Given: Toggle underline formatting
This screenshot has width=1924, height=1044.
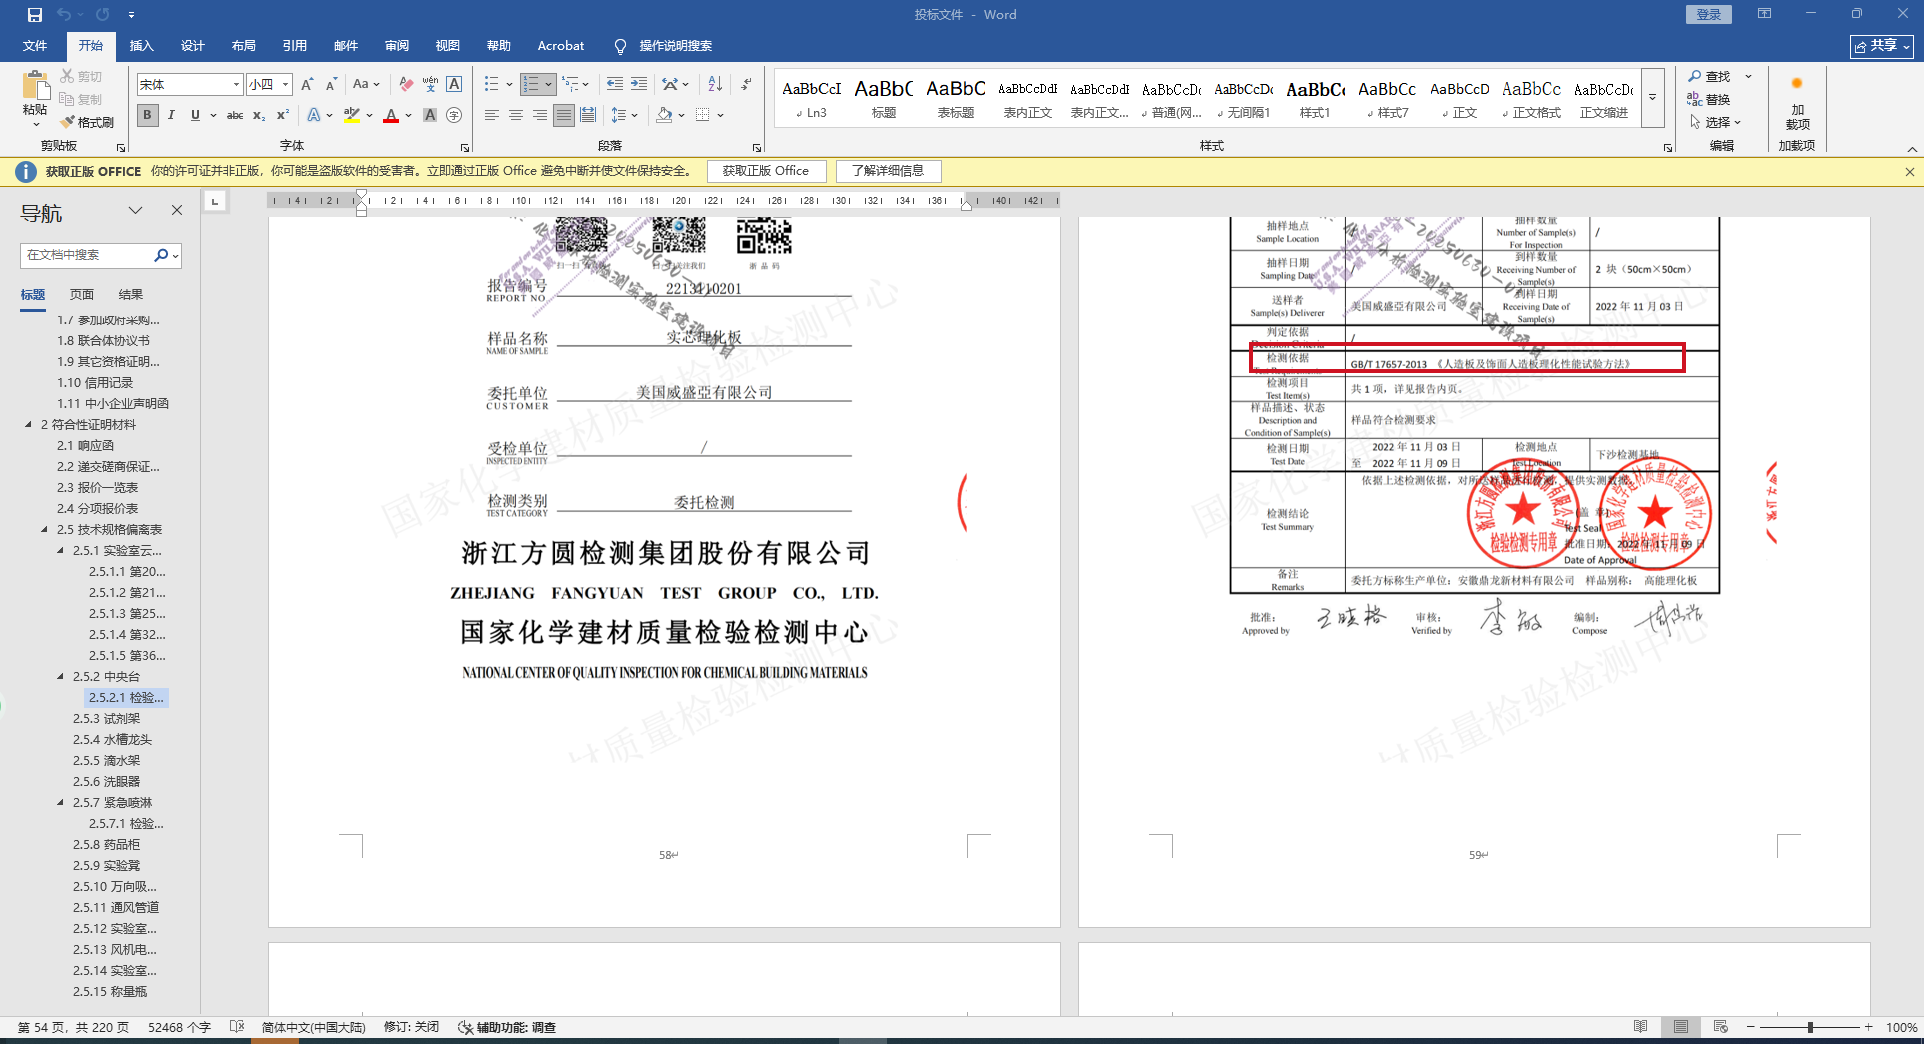Looking at the screenshot, I should (x=195, y=115).
